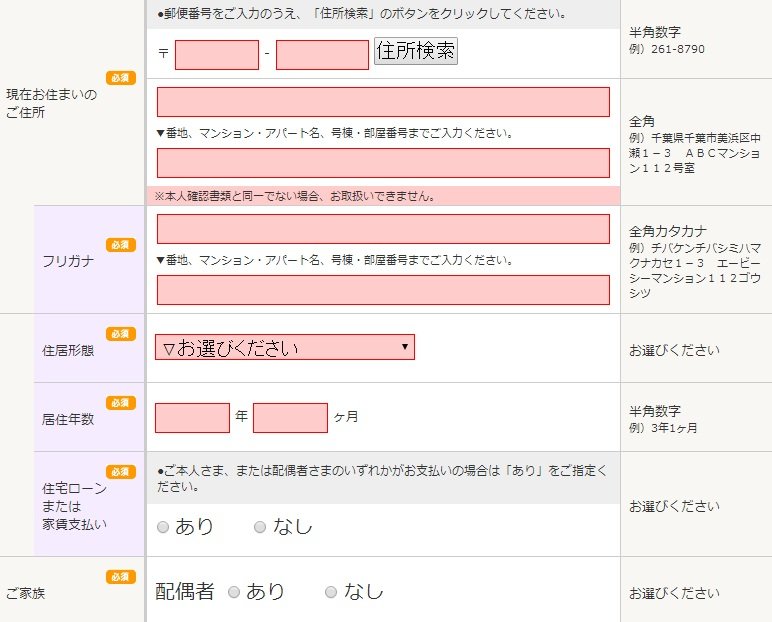772x622 pixels.
Task: Focus the second フリガナ text field
Action: click(383, 290)
